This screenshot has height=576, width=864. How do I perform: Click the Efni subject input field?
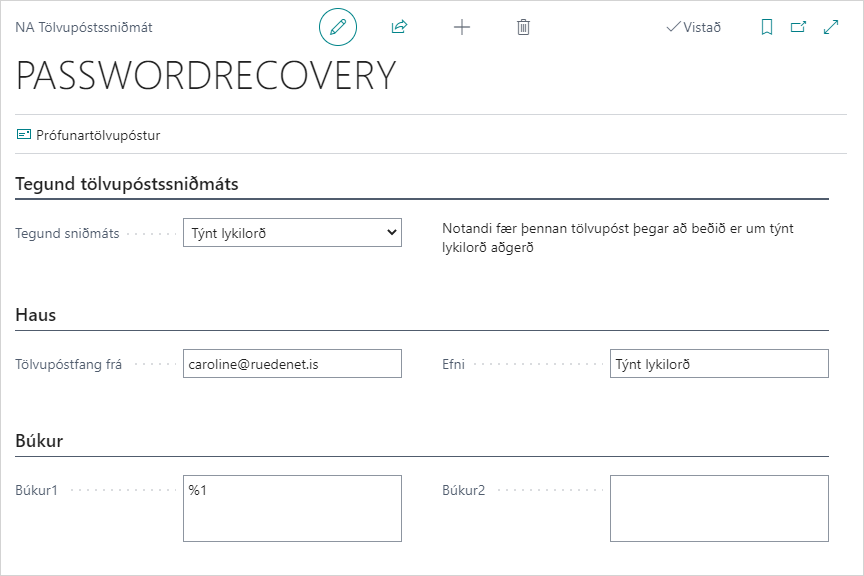[x=719, y=364]
